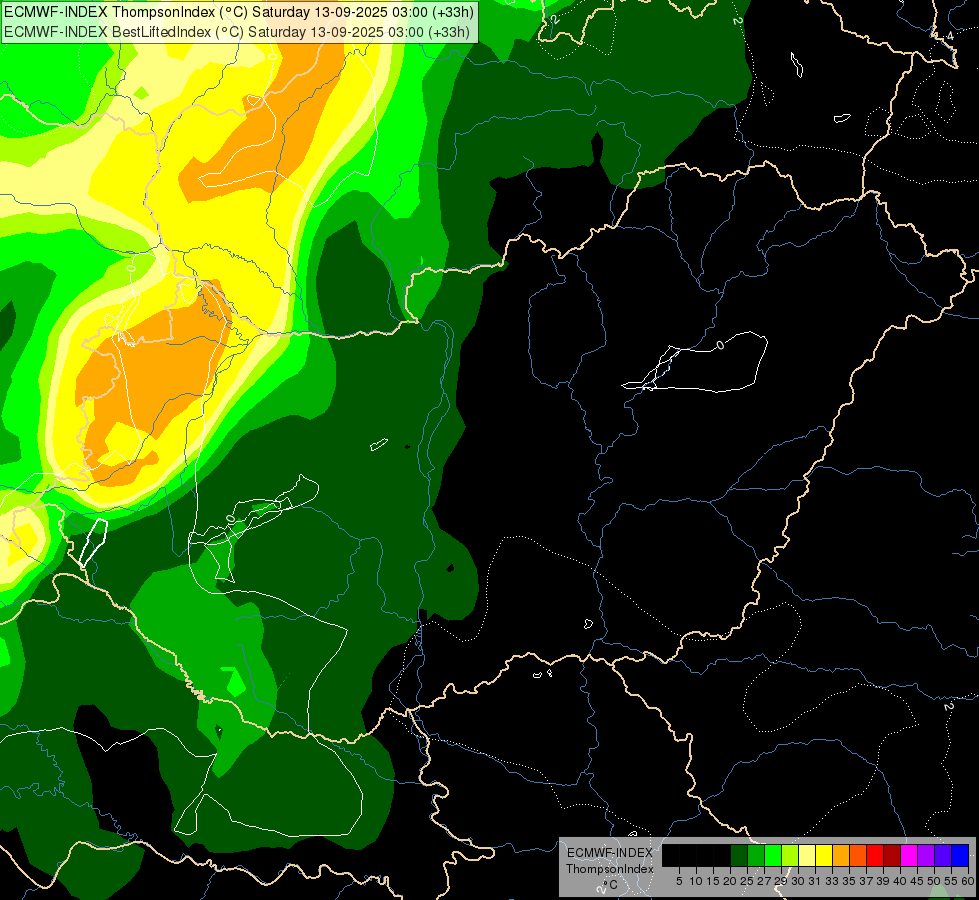The image size is (979, 900).
Task: Click the BestLiftedIndex title line
Action: (236, 32)
